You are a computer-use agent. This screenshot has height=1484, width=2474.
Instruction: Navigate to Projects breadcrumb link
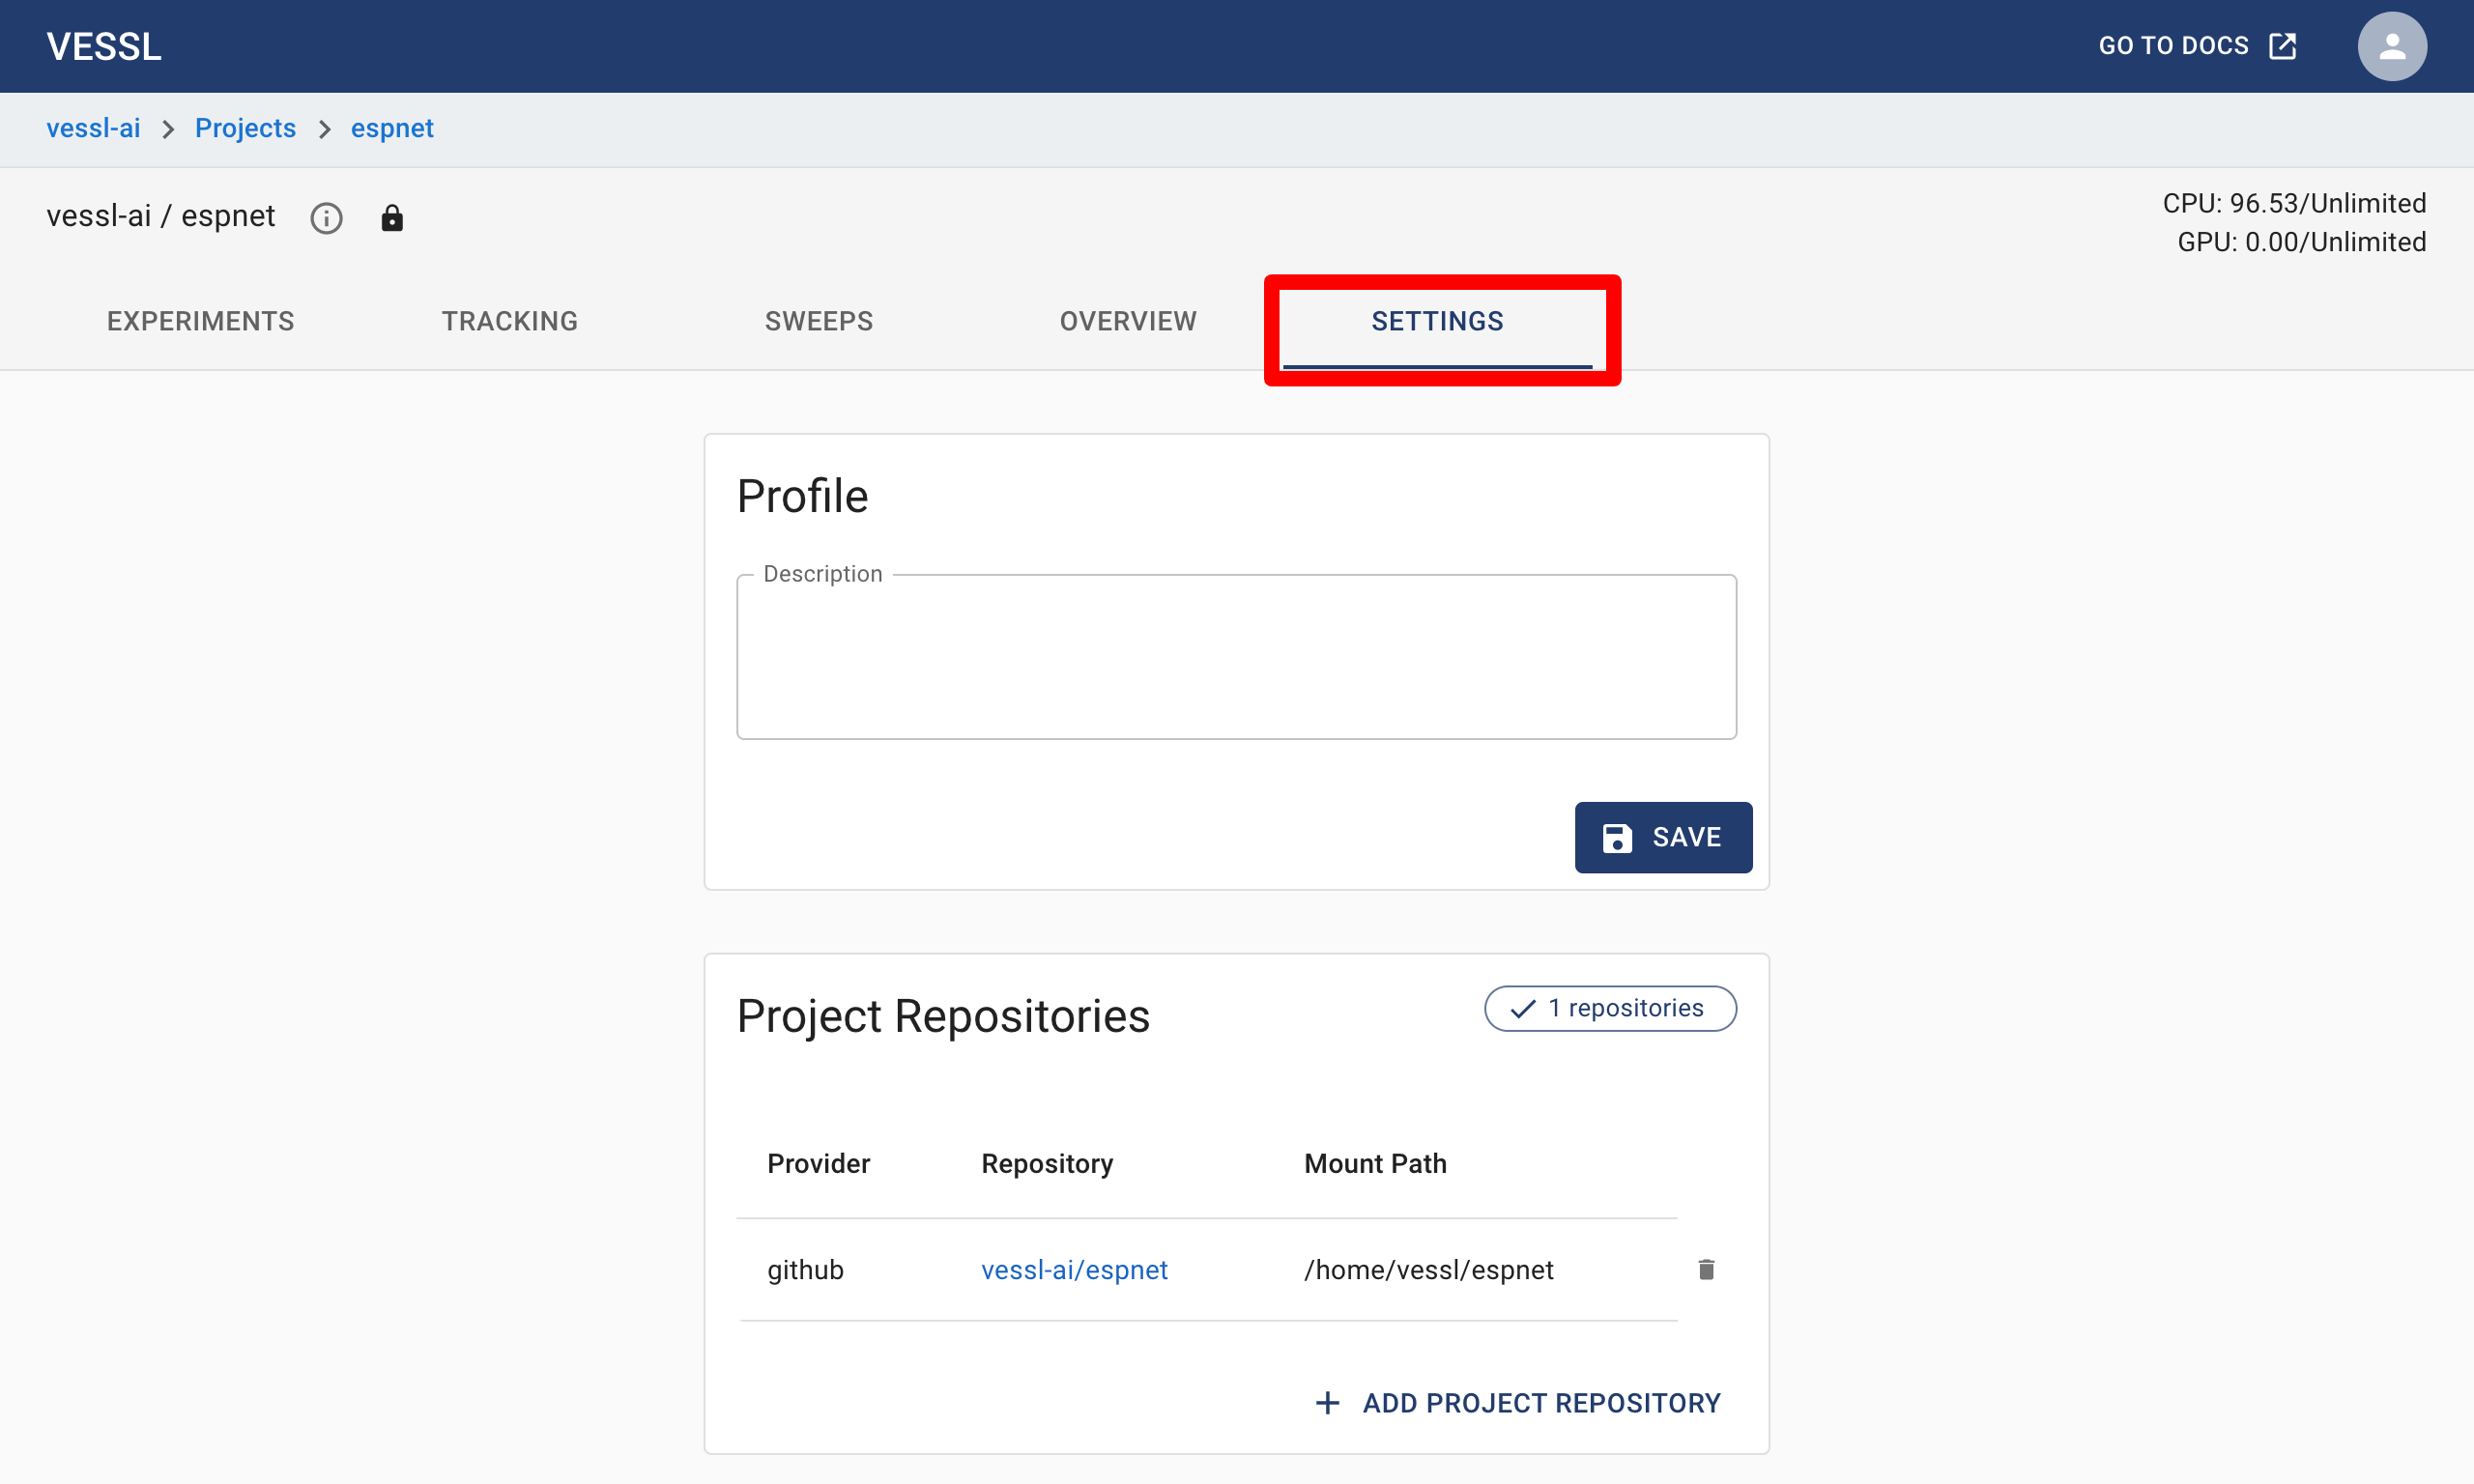245,128
